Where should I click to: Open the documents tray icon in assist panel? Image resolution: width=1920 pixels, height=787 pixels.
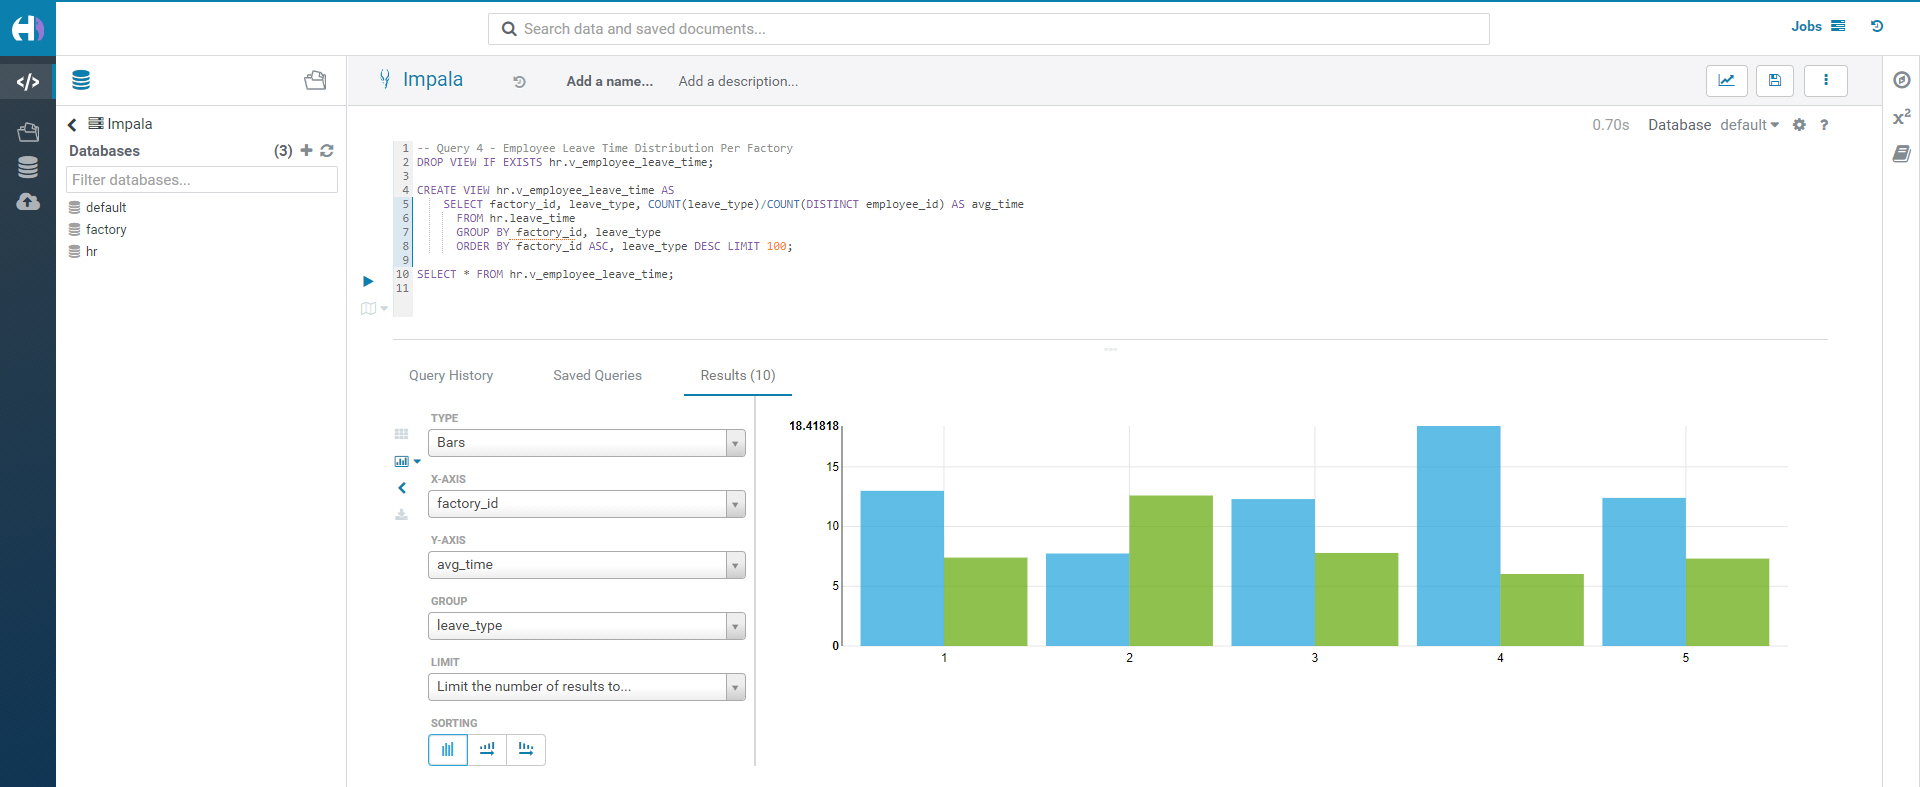(315, 80)
